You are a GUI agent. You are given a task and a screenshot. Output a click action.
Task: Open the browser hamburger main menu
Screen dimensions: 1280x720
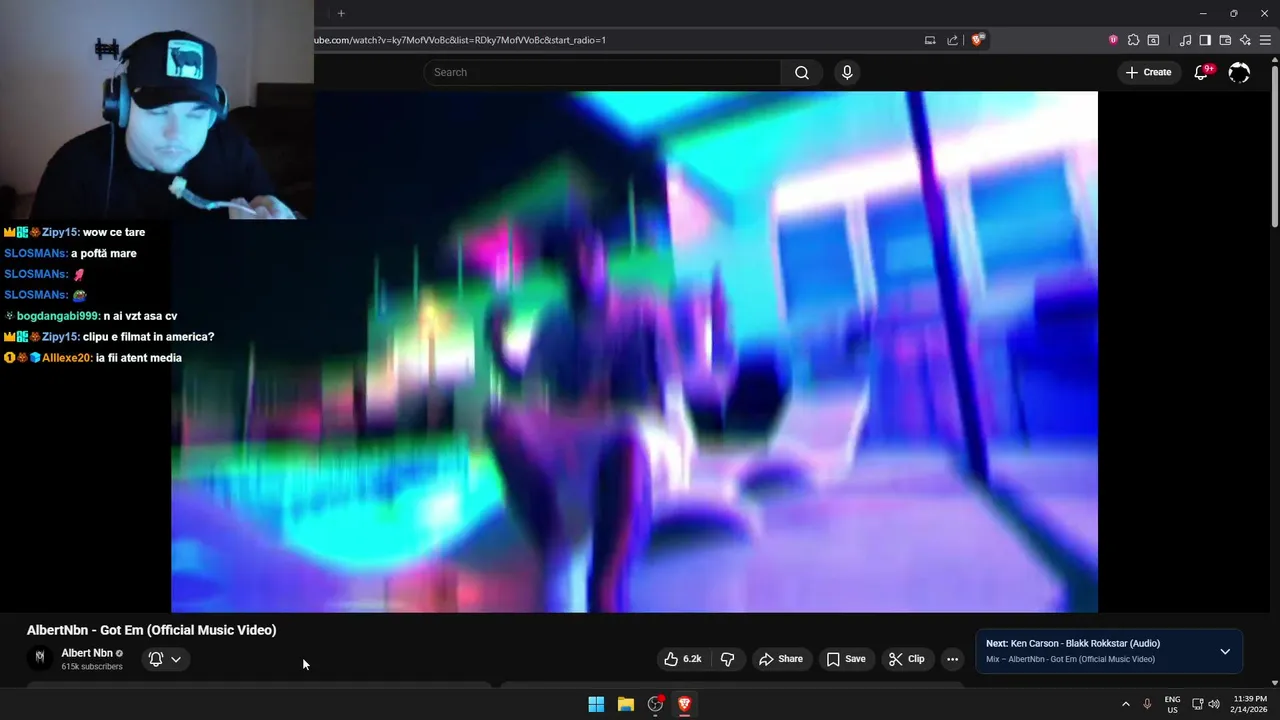point(1265,40)
